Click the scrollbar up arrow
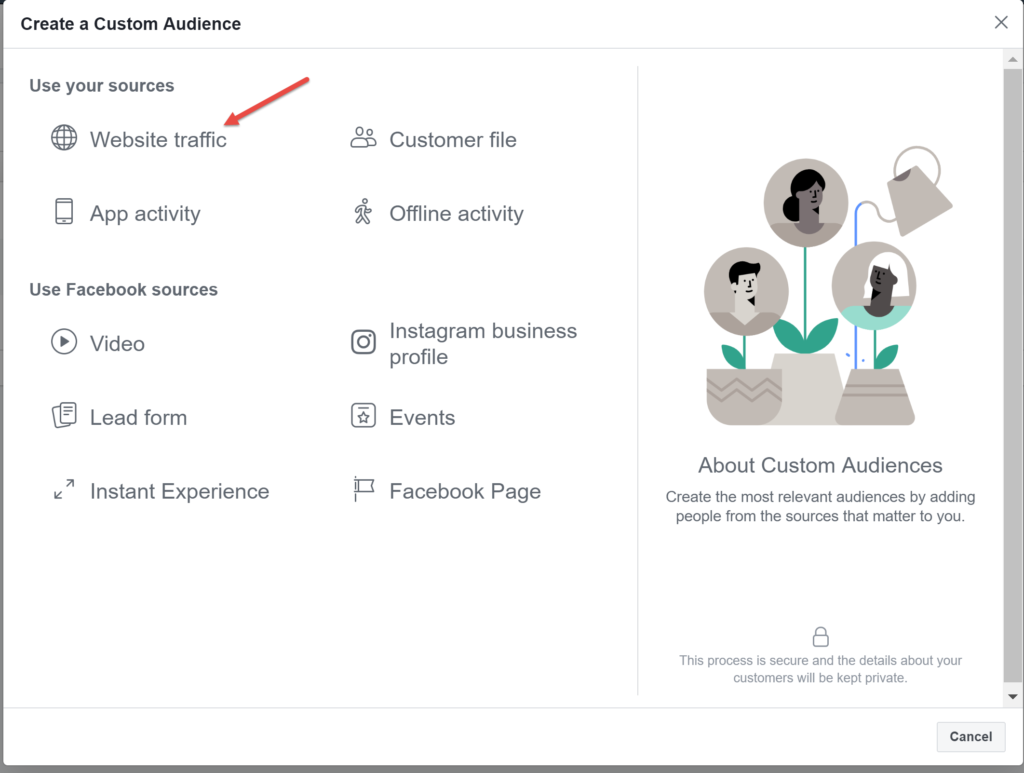The image size is (1024, 773). coord(1012,59)
